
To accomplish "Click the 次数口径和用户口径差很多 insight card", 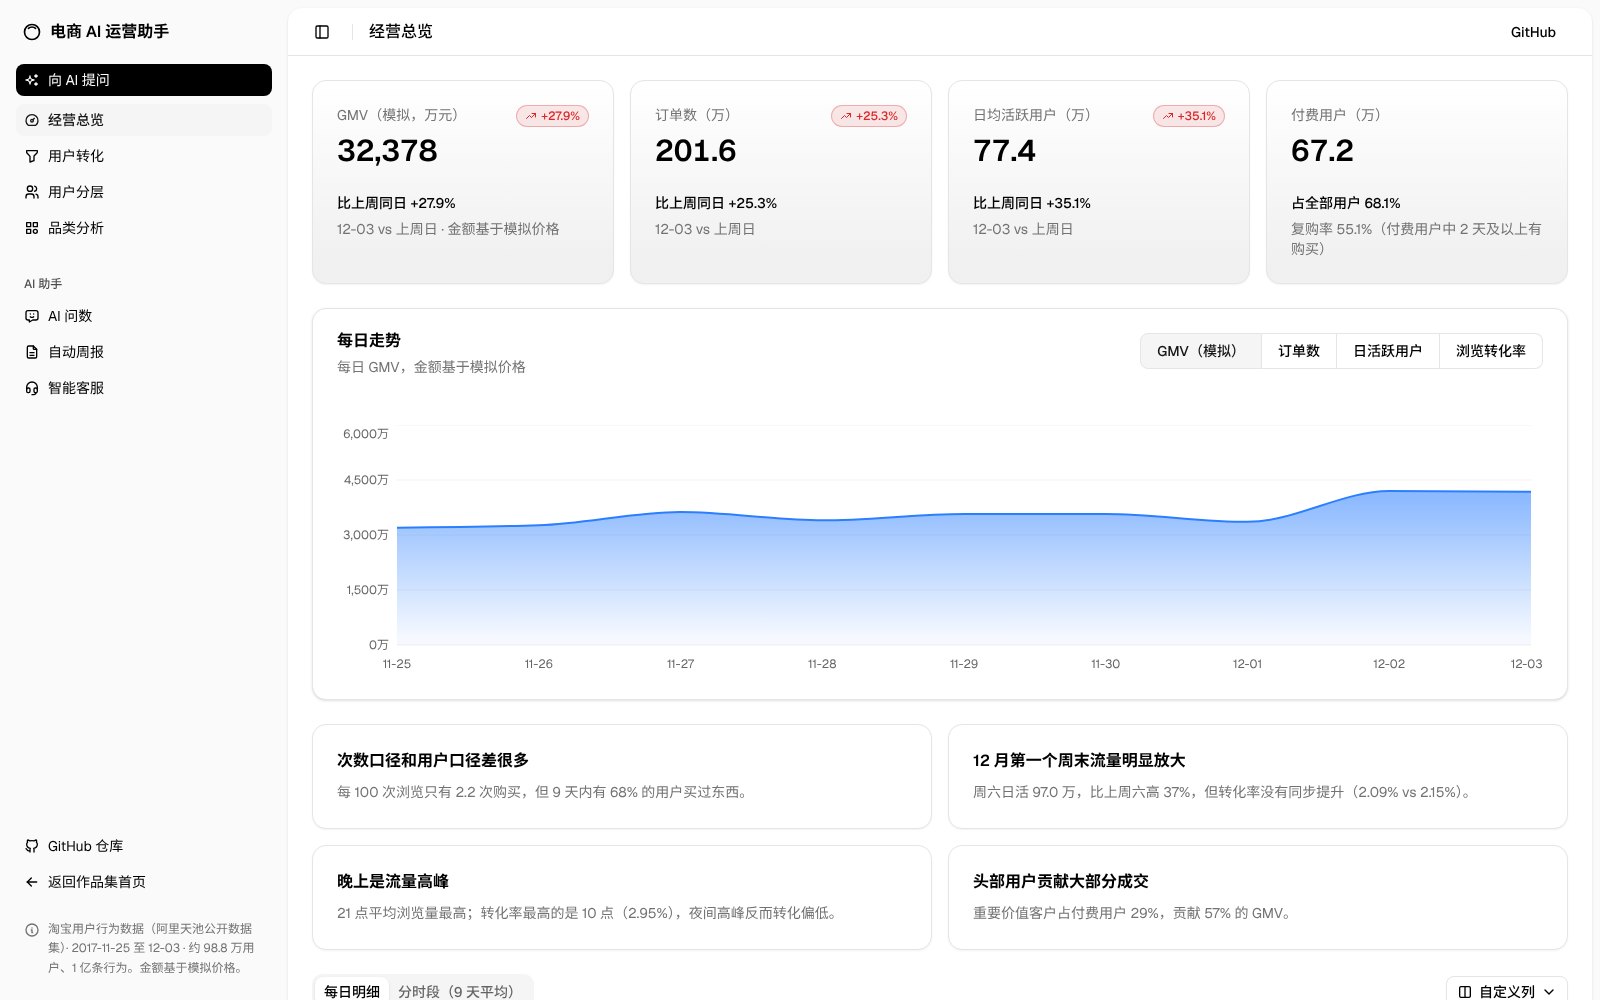I will [622, 776].
